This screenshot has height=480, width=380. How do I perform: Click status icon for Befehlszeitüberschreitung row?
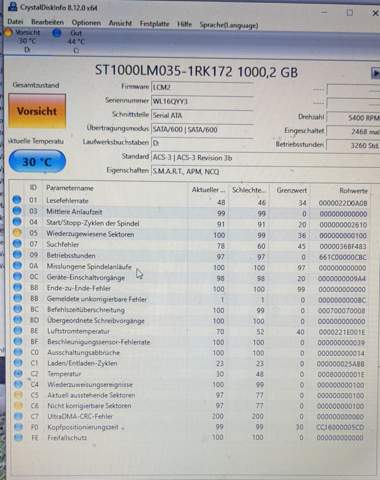pos(18,309)
